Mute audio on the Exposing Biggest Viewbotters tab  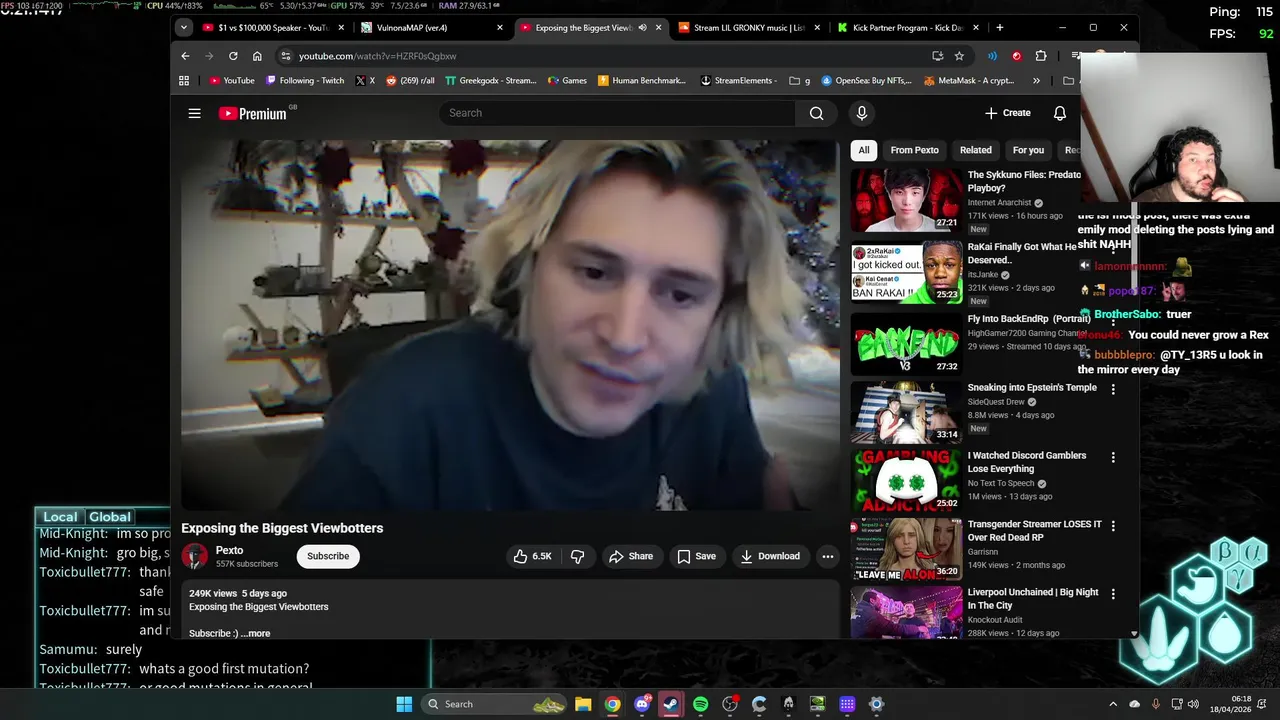[642, 28]
